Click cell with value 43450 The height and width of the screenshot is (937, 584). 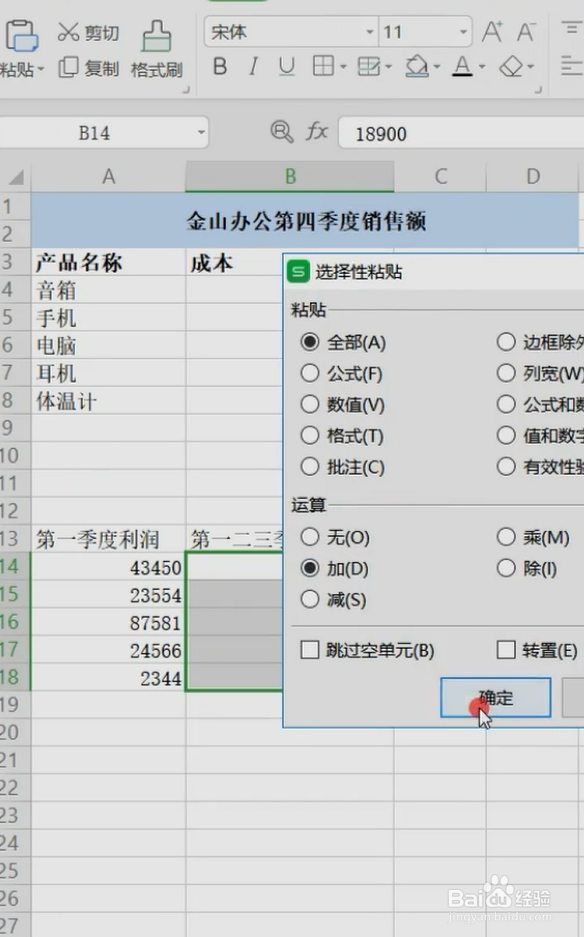tap(108, 567)
